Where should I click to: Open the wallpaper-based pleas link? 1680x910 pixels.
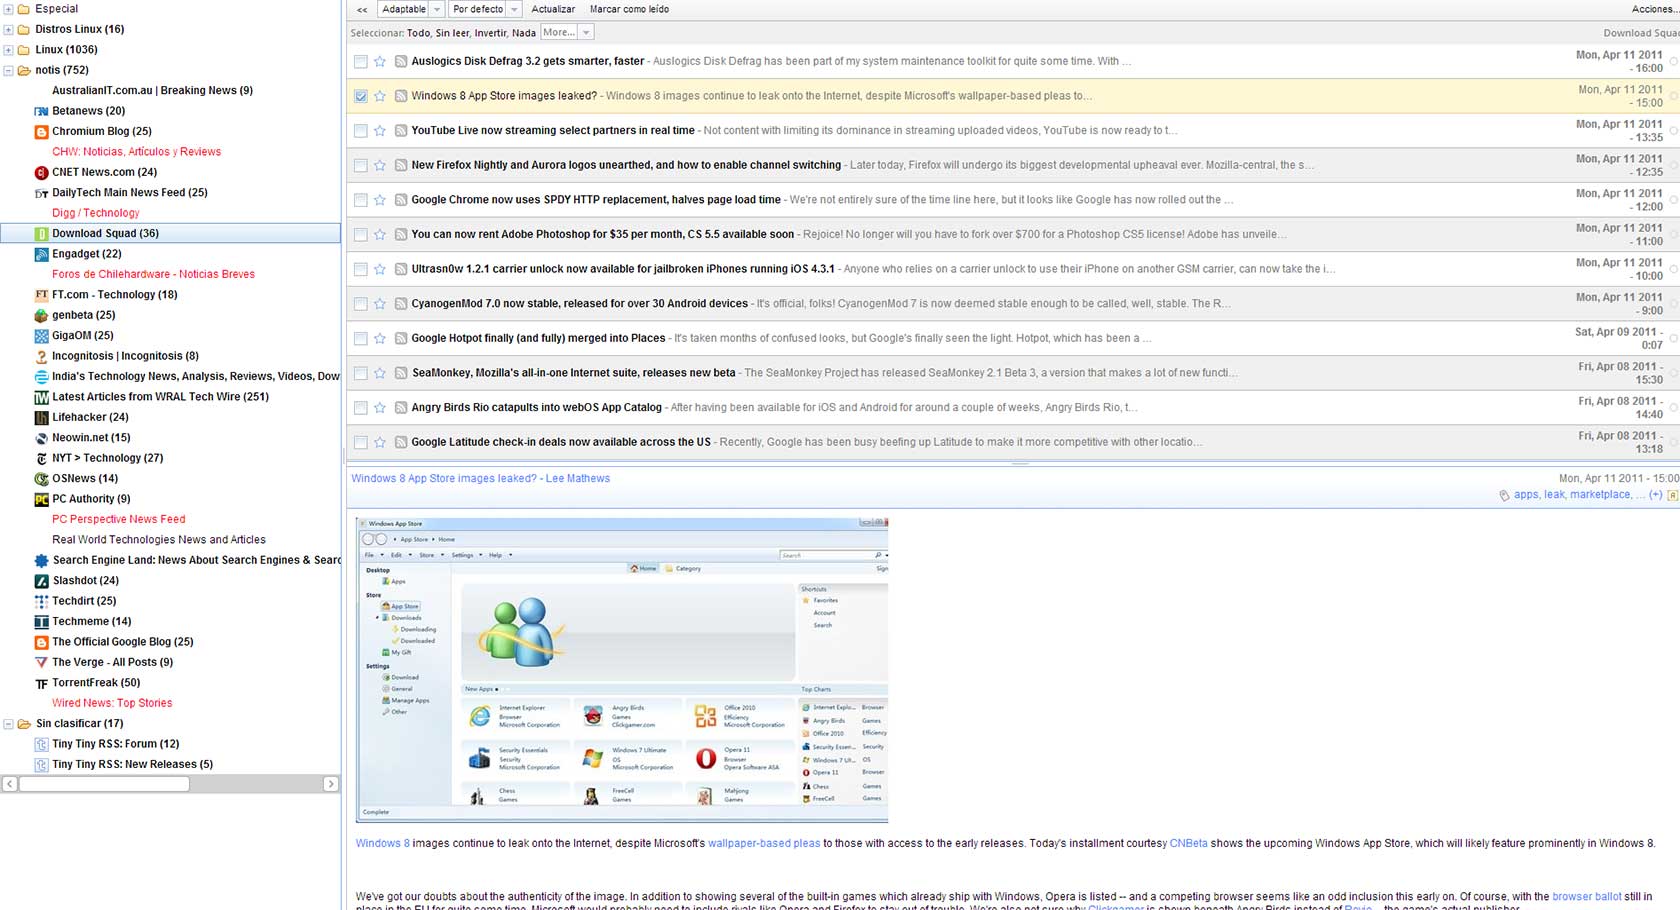pyautogui.click(x=764, y=843)
